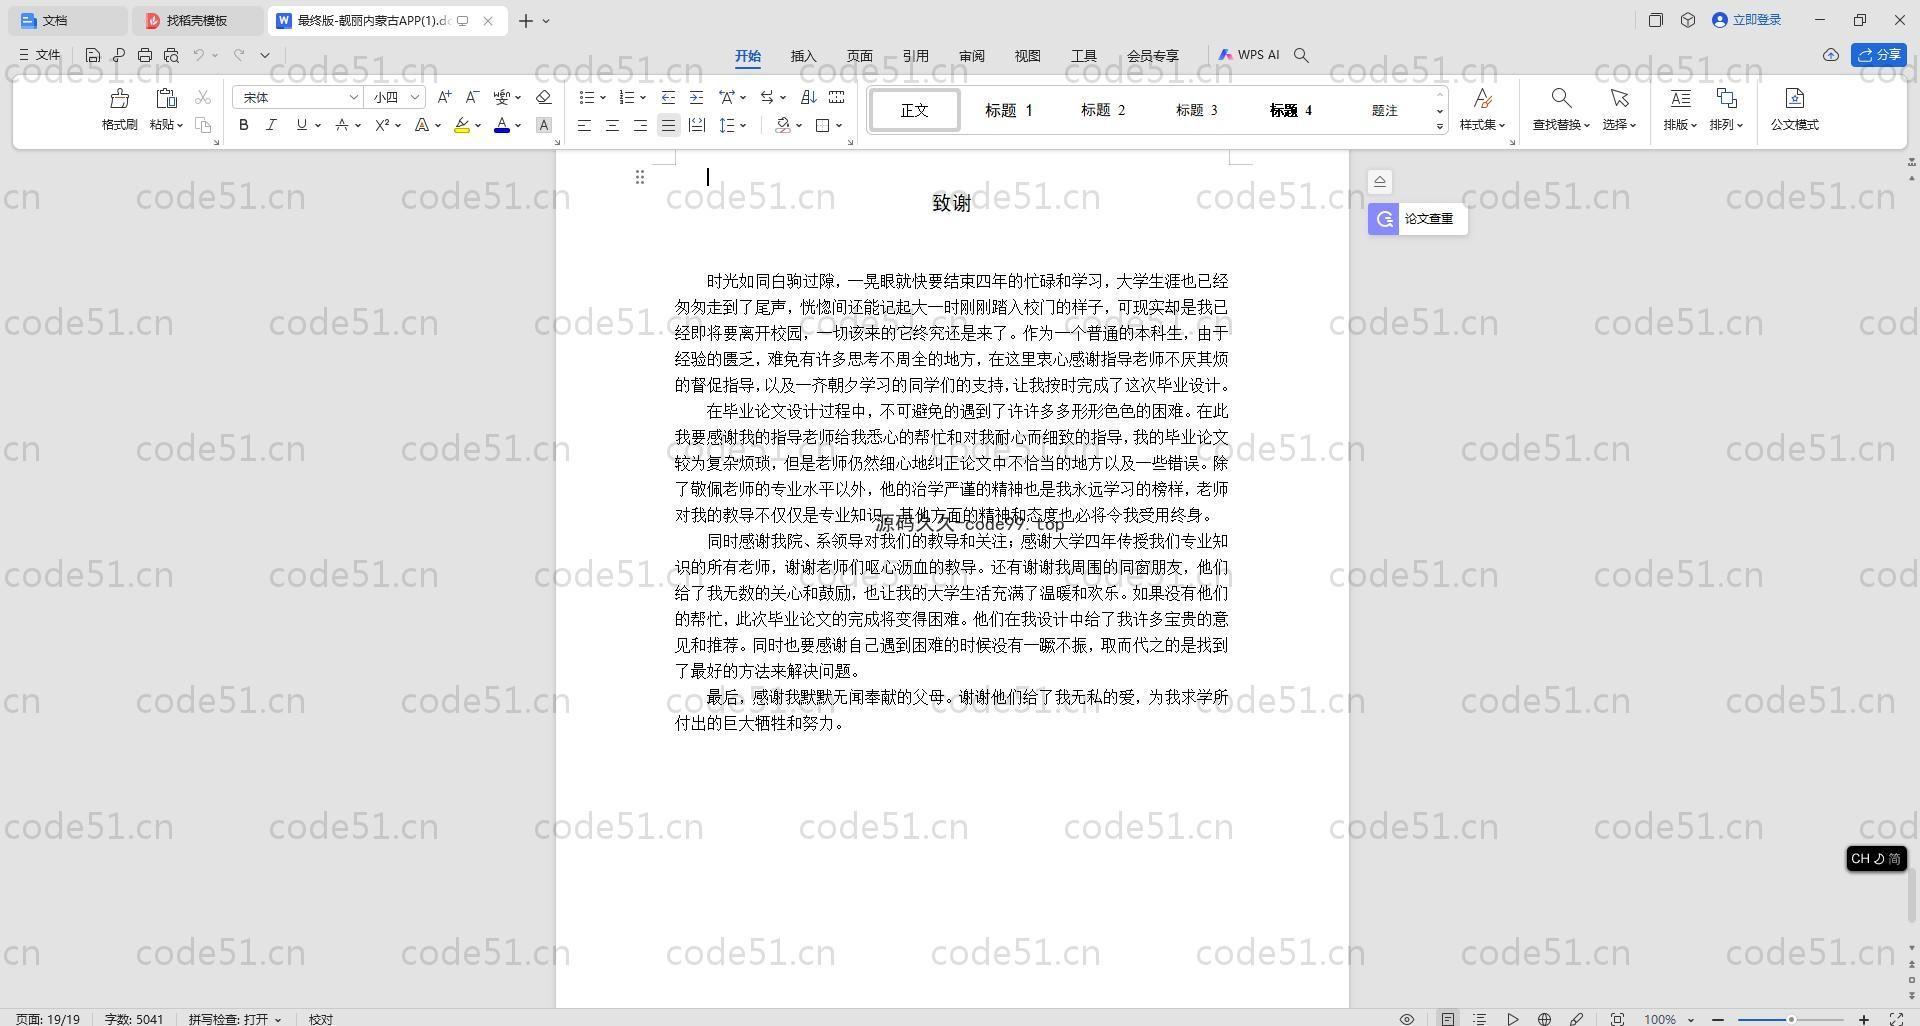Click the font color swatch (blue A)
Screen dimensions: 1920x1026
click(502, 125)
